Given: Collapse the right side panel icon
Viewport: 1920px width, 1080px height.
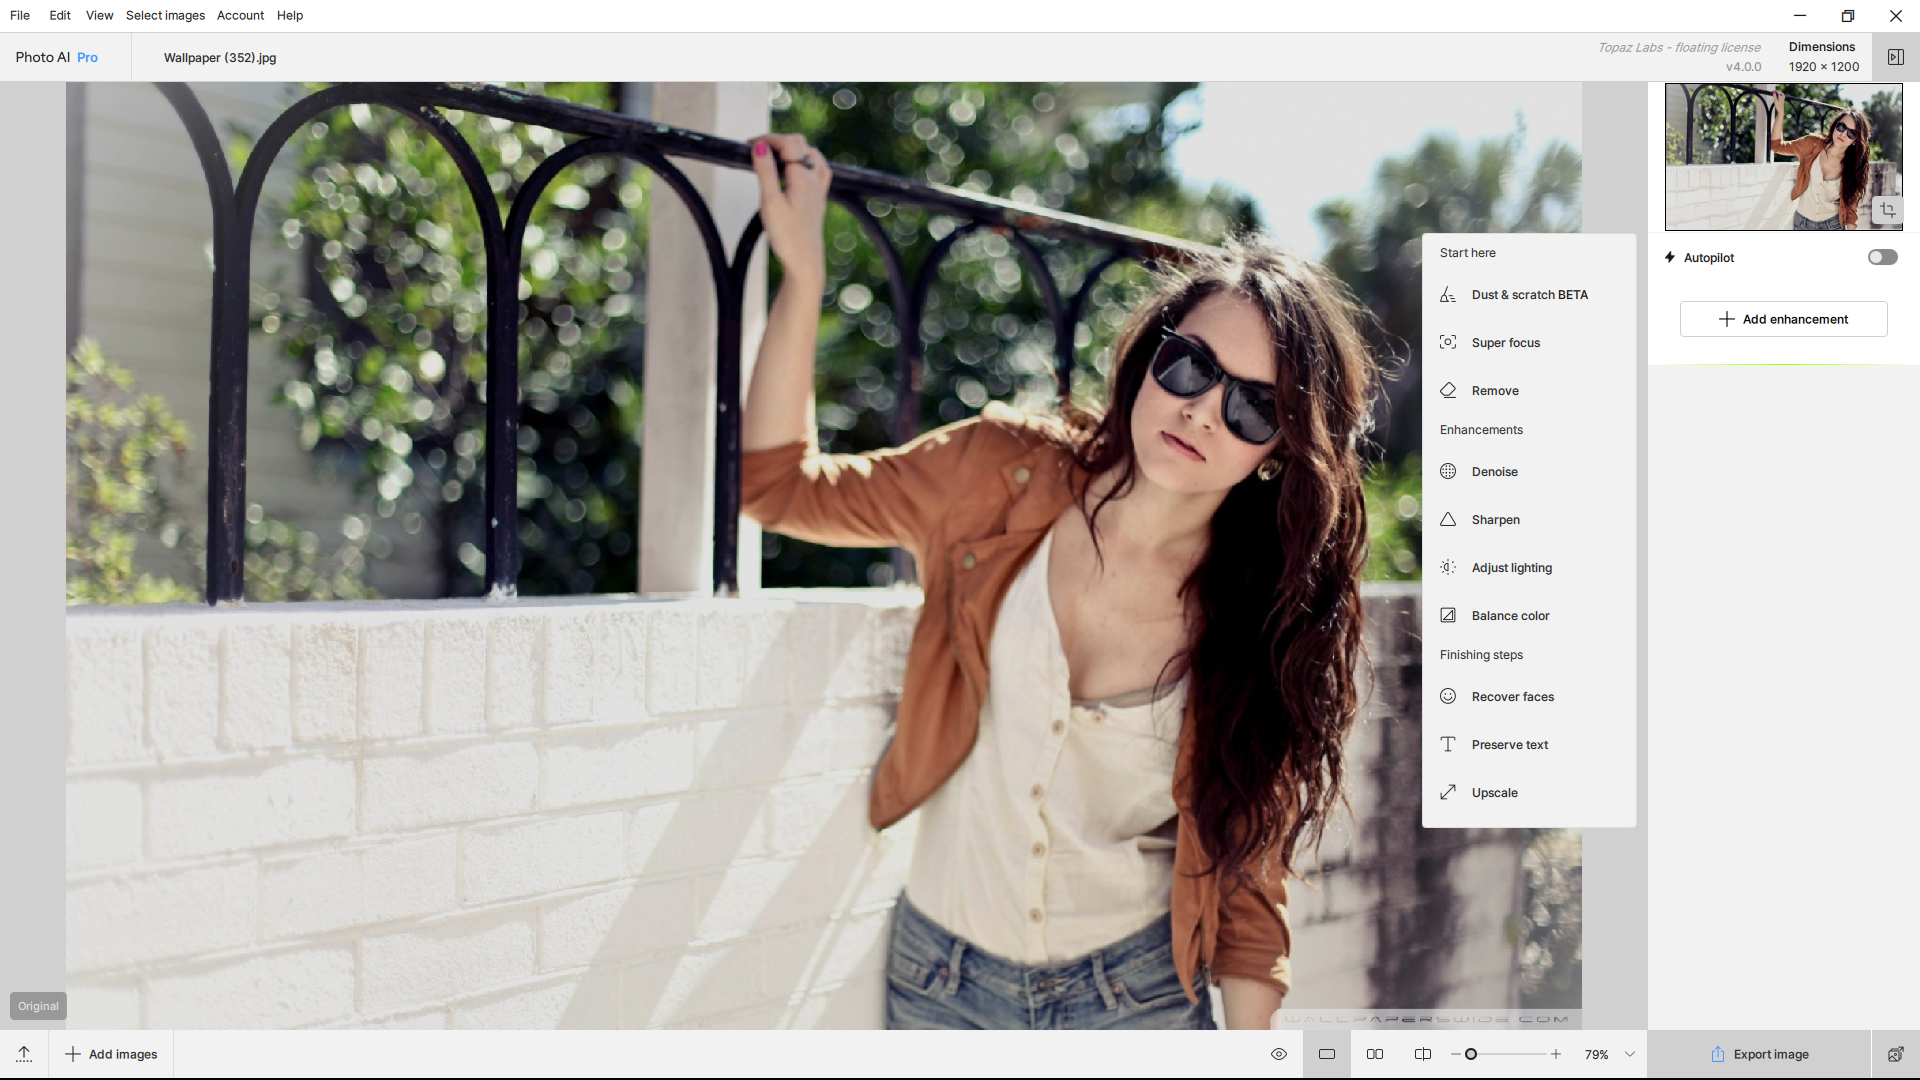Looking at the screenshot, I should click(x=1895, y=57).
